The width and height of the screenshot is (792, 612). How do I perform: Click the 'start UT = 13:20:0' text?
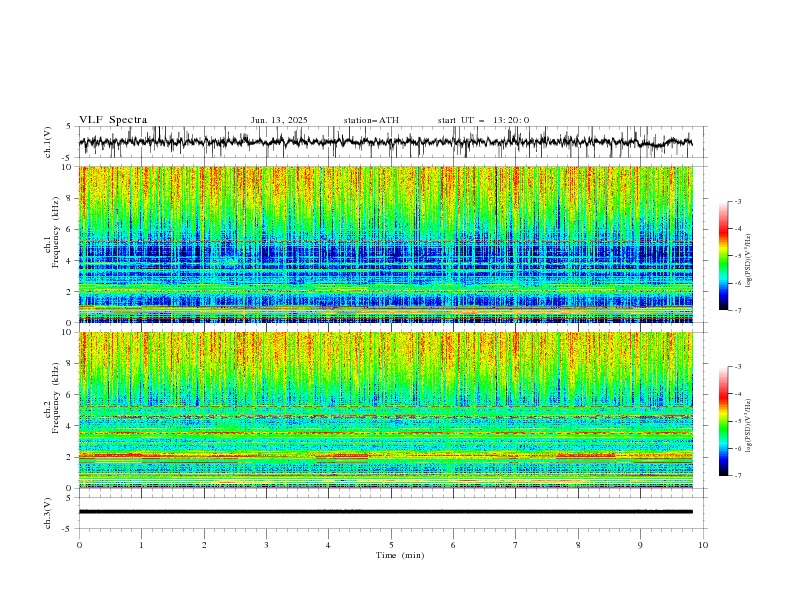coord(483,120)
